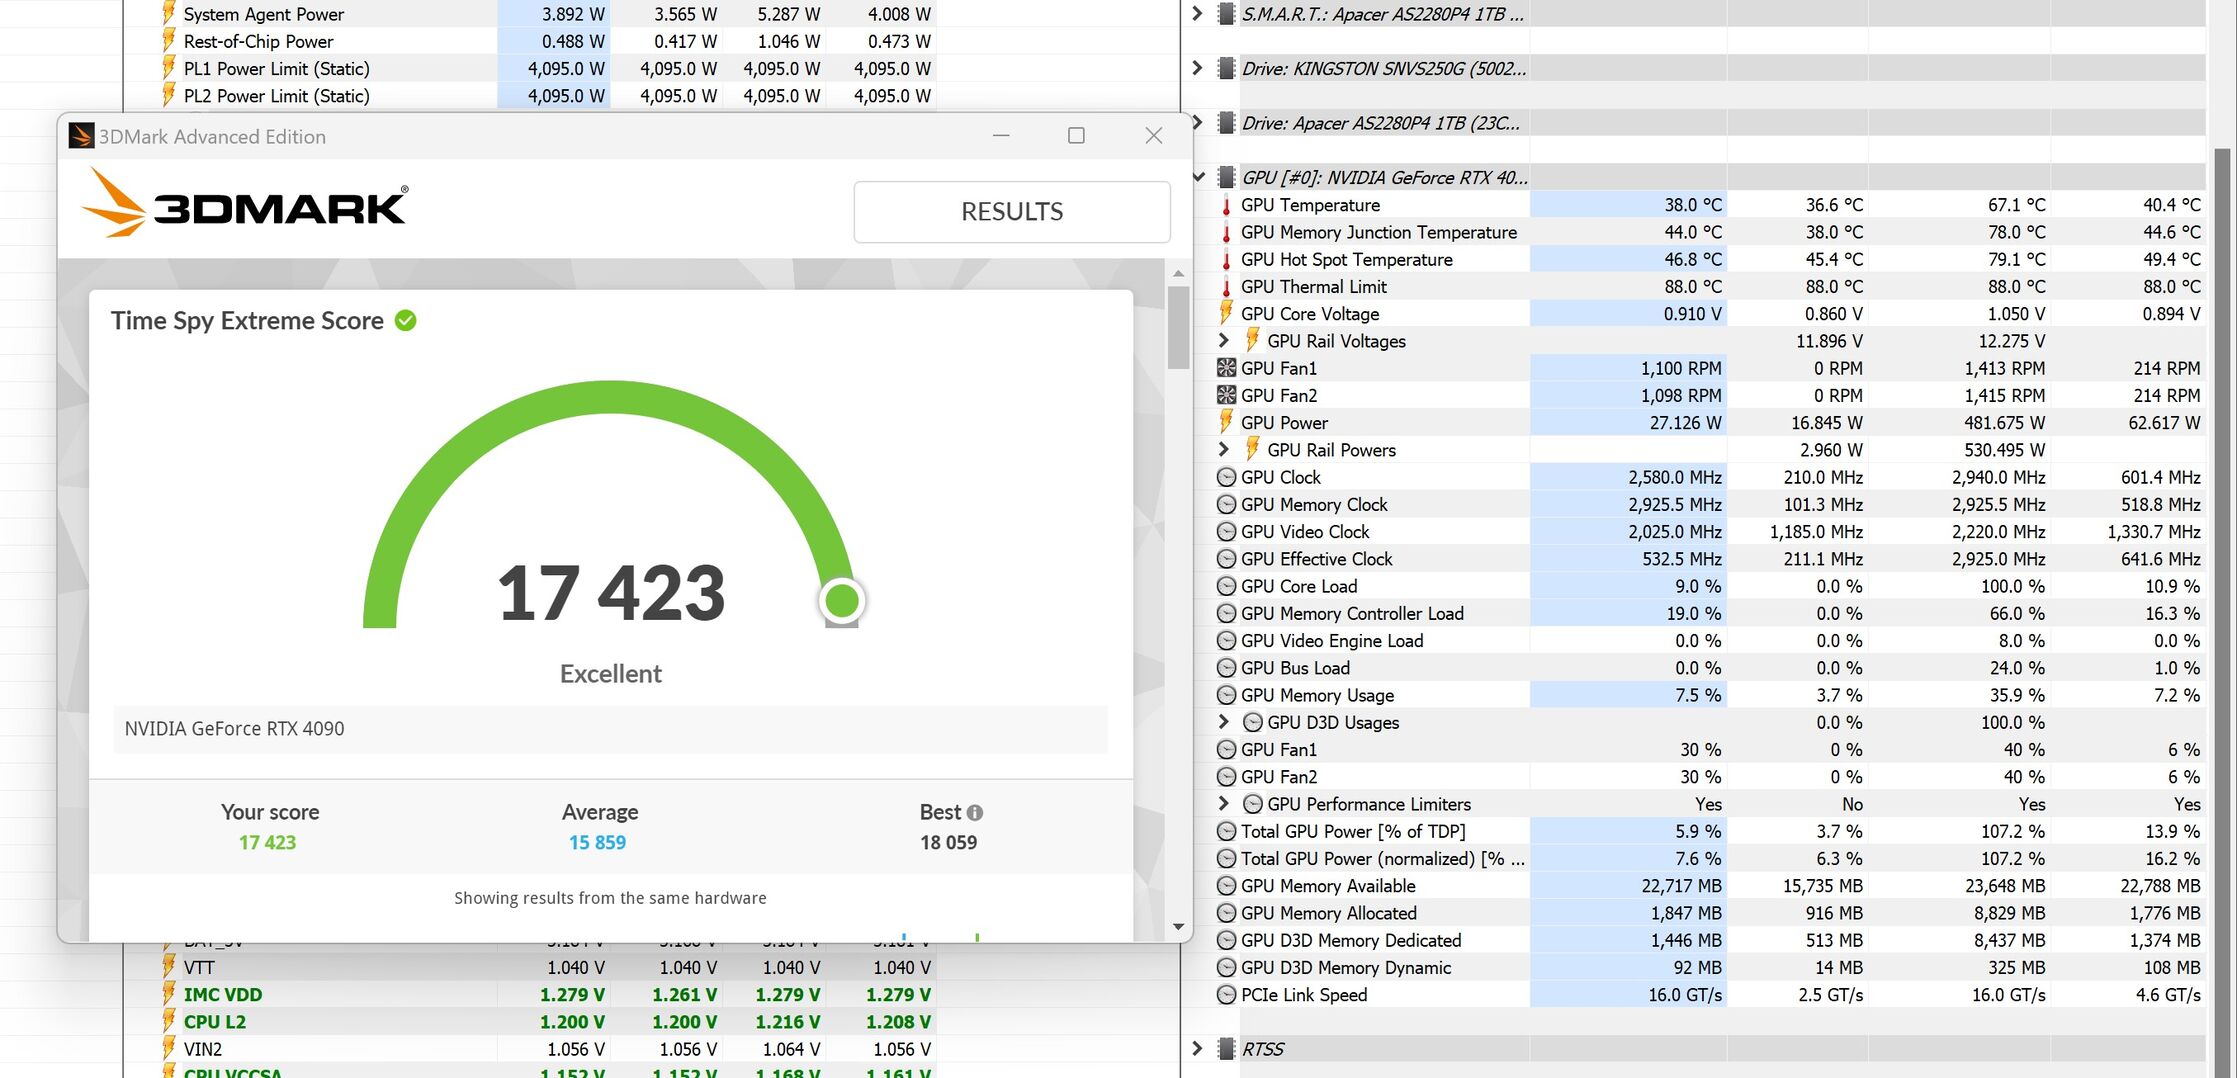Click the GPU Clock gauge icon
2237x1078 pixels.
point(1226,477)
